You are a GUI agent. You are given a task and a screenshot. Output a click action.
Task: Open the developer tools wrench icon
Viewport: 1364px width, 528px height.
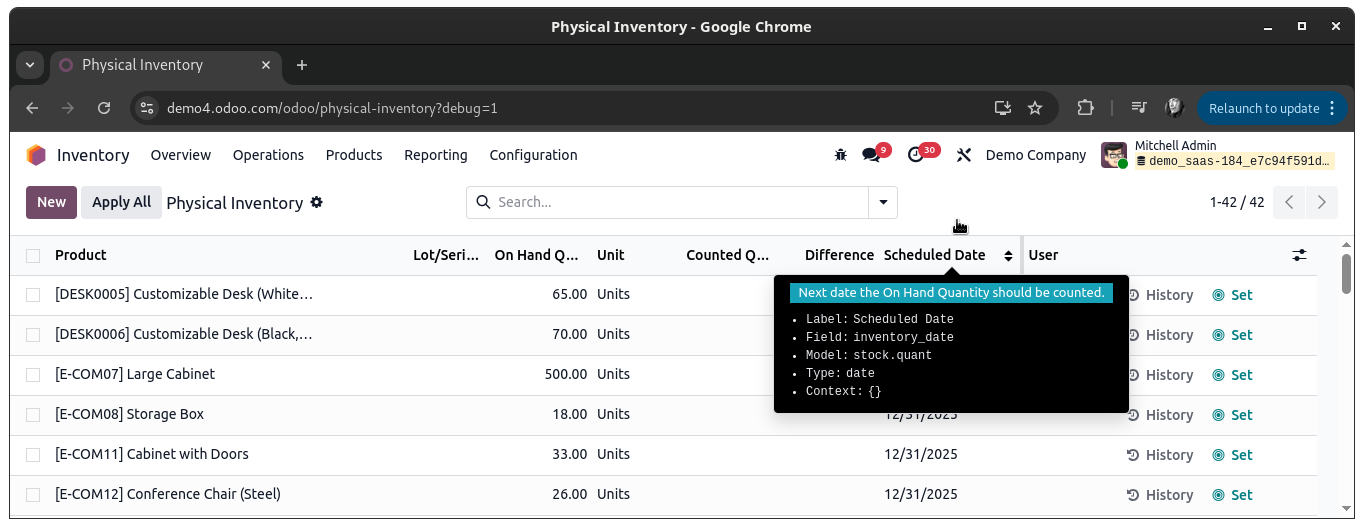[x=964, y=155]
